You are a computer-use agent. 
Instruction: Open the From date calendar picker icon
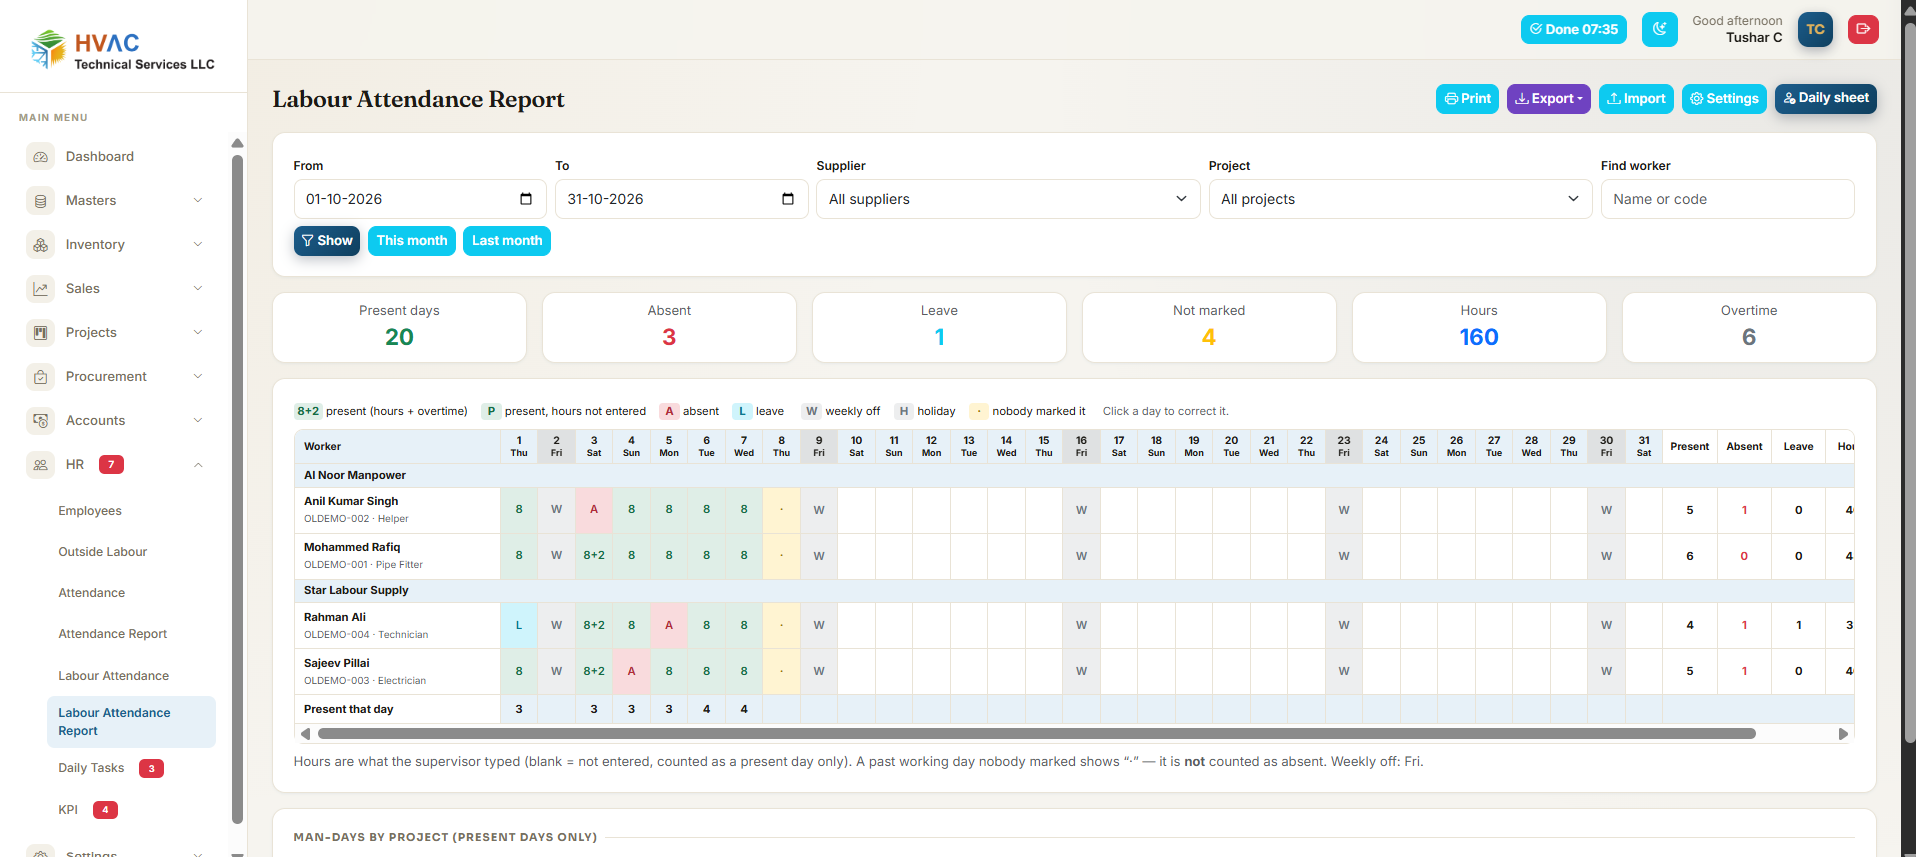[x=526, y=199]
